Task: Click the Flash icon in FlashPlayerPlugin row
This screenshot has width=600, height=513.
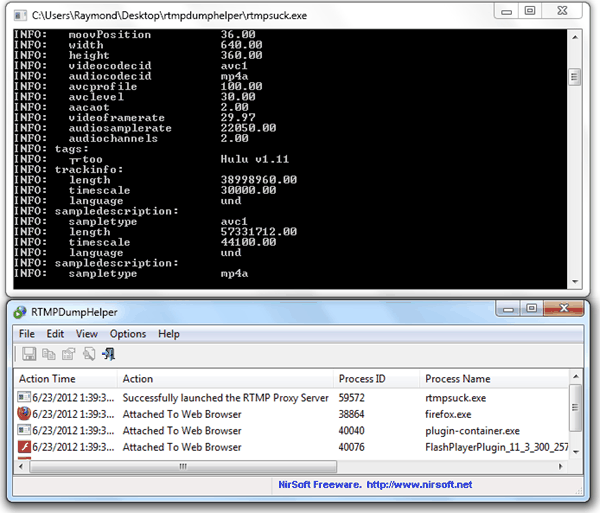Action: [24, 447]
